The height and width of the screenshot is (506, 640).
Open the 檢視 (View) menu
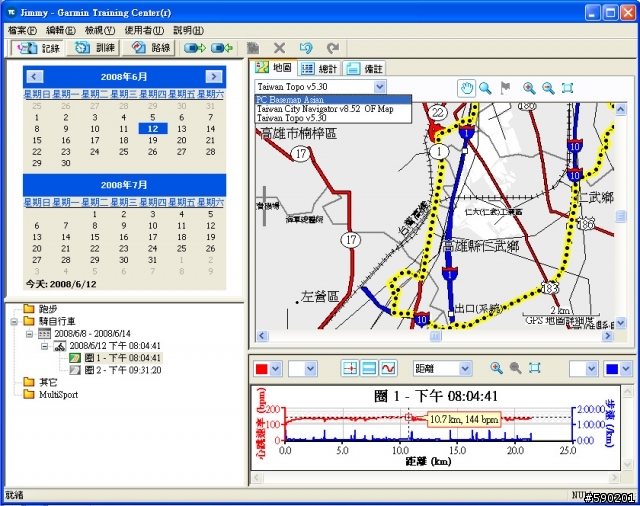click(x=100, y=30)
